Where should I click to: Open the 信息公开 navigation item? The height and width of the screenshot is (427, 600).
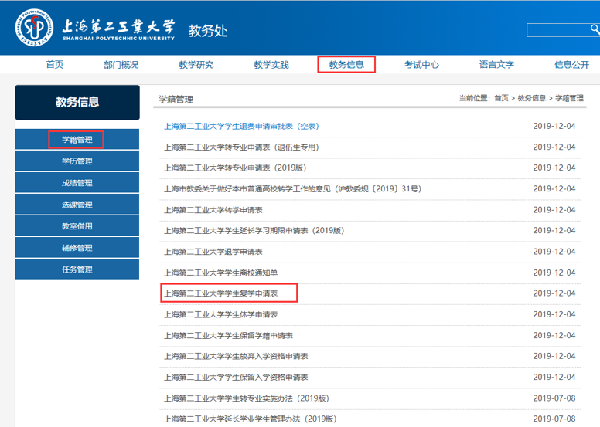click(572, 65)
